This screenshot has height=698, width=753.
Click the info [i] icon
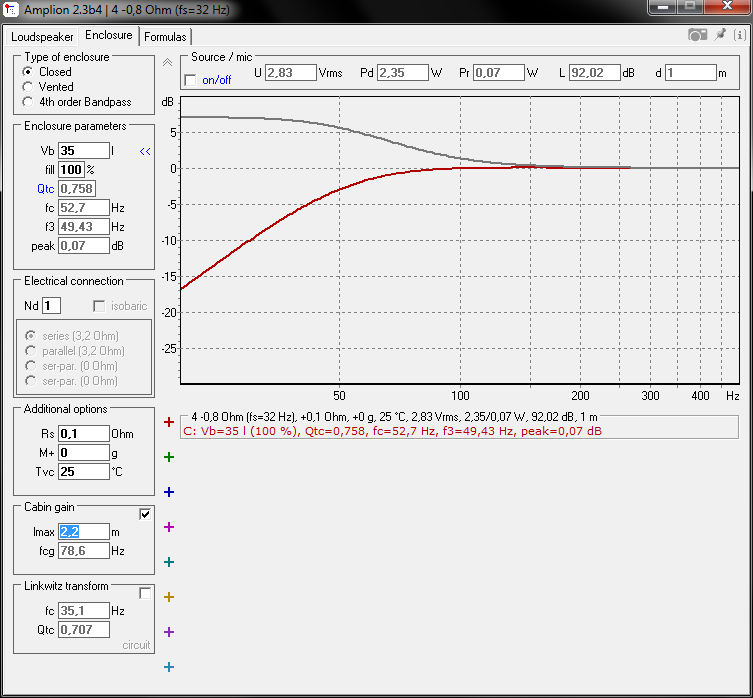point(740,35)
